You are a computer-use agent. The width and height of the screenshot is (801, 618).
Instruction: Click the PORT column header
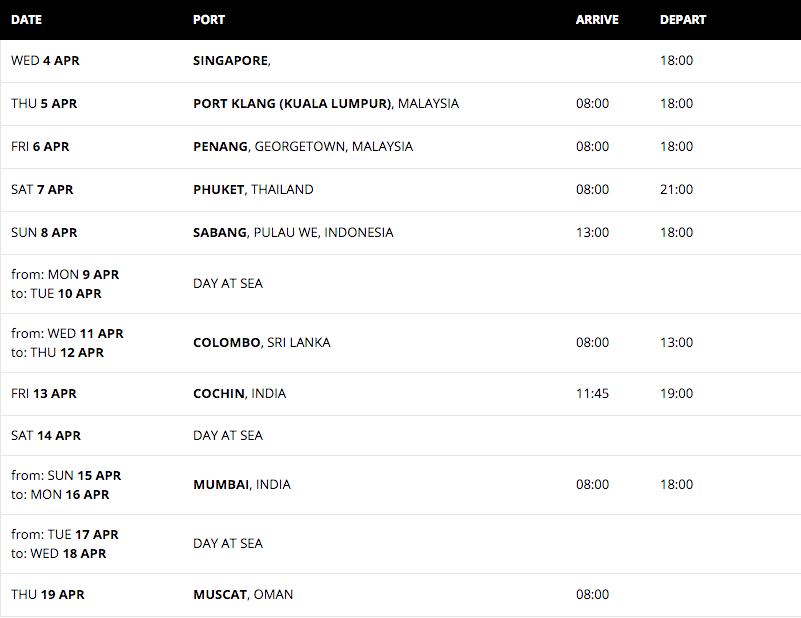pos(208,20)
